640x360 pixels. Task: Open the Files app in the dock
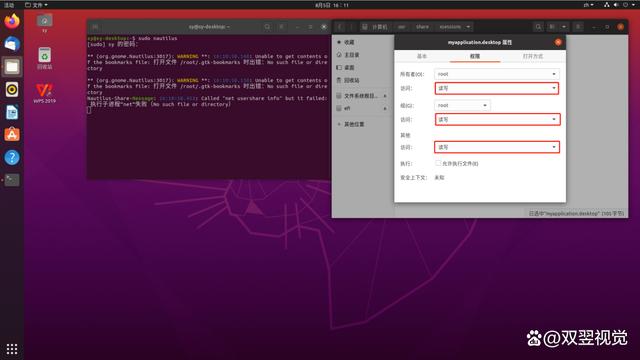12,67
